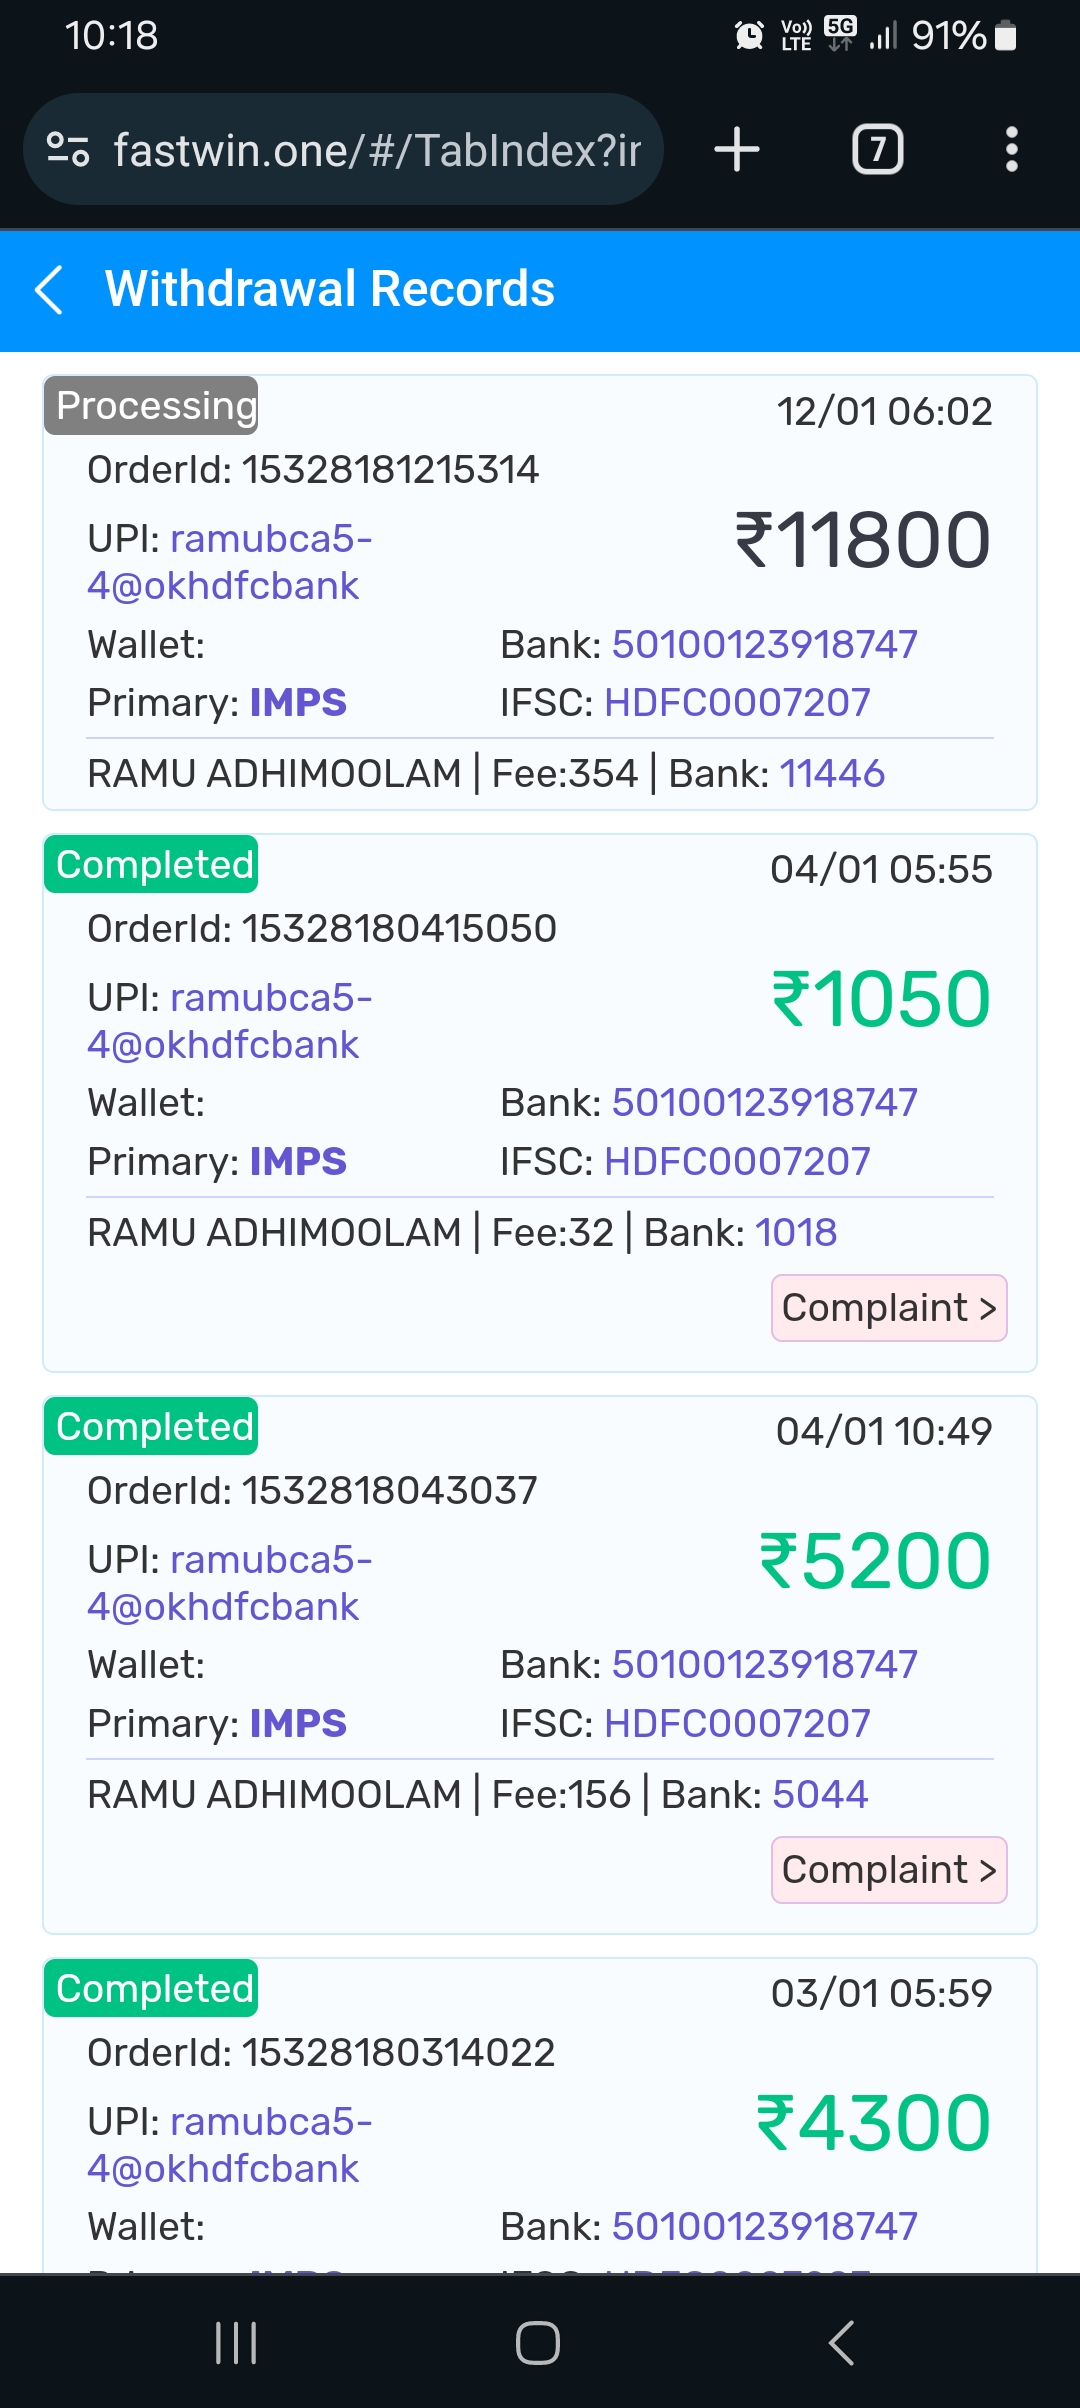Viewport: 1080px width, 2408px height.
Task: Open the tab switcher showing 7 tabs
Action: [x=877, y=150]
